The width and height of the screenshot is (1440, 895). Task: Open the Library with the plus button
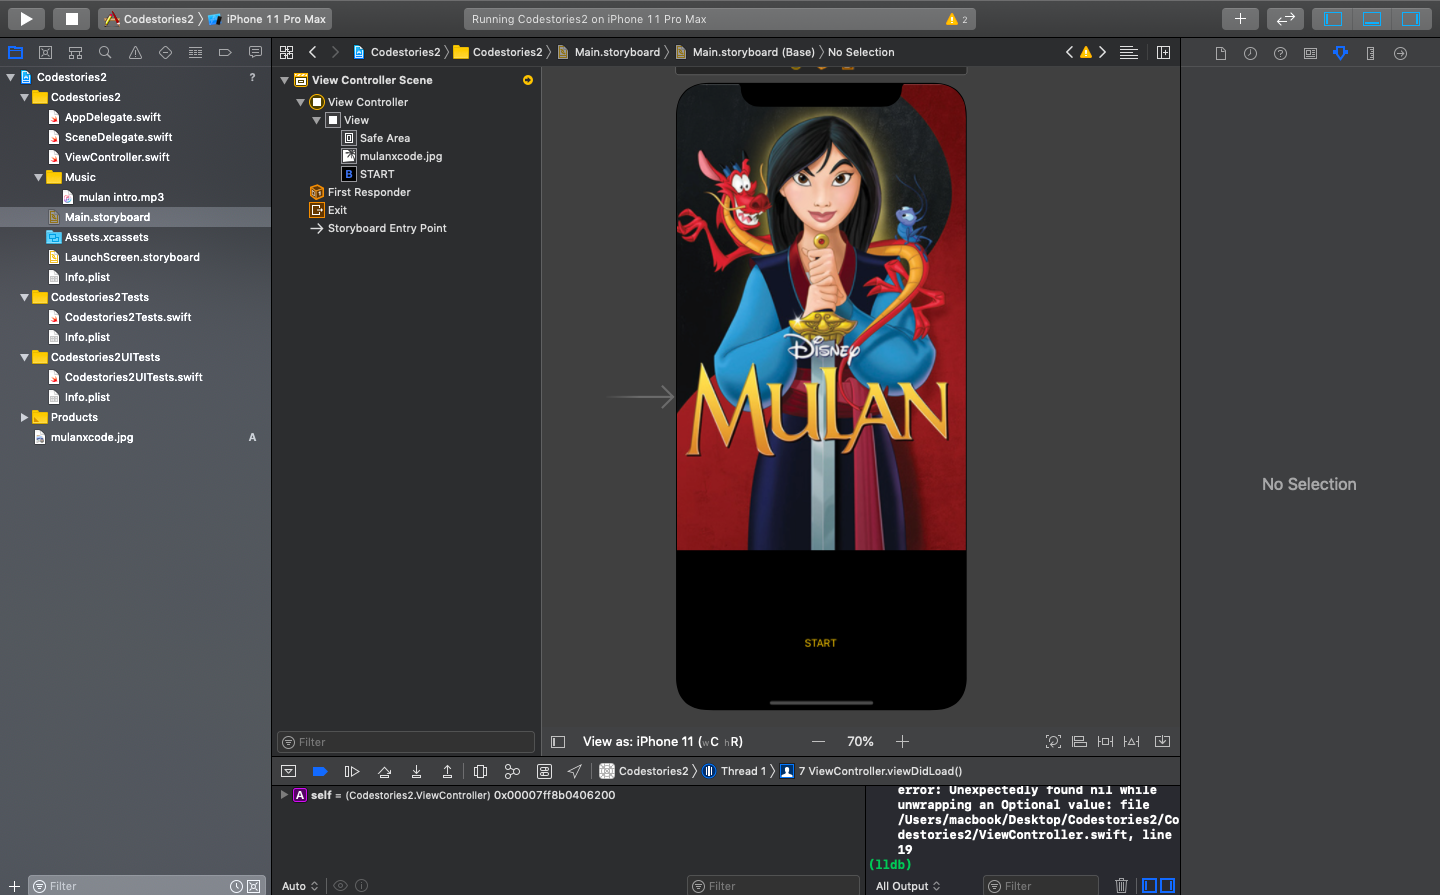1240,18
